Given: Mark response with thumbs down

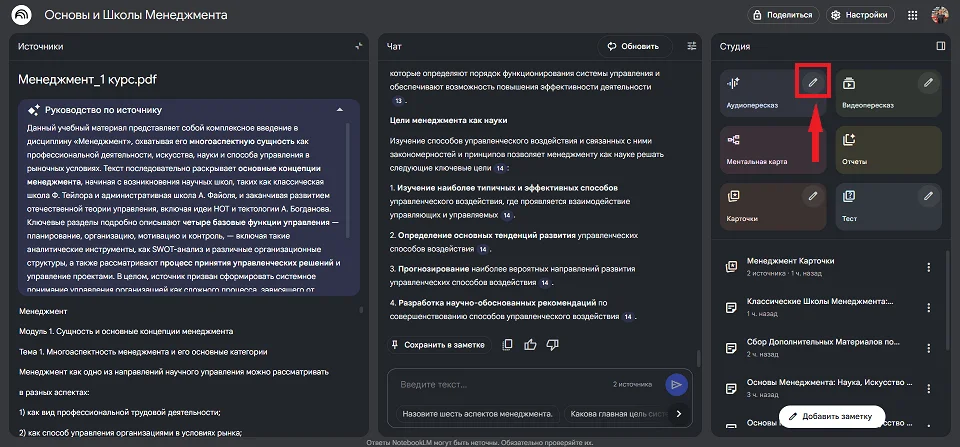Looking at the screenshot, I should pos(552,344).
